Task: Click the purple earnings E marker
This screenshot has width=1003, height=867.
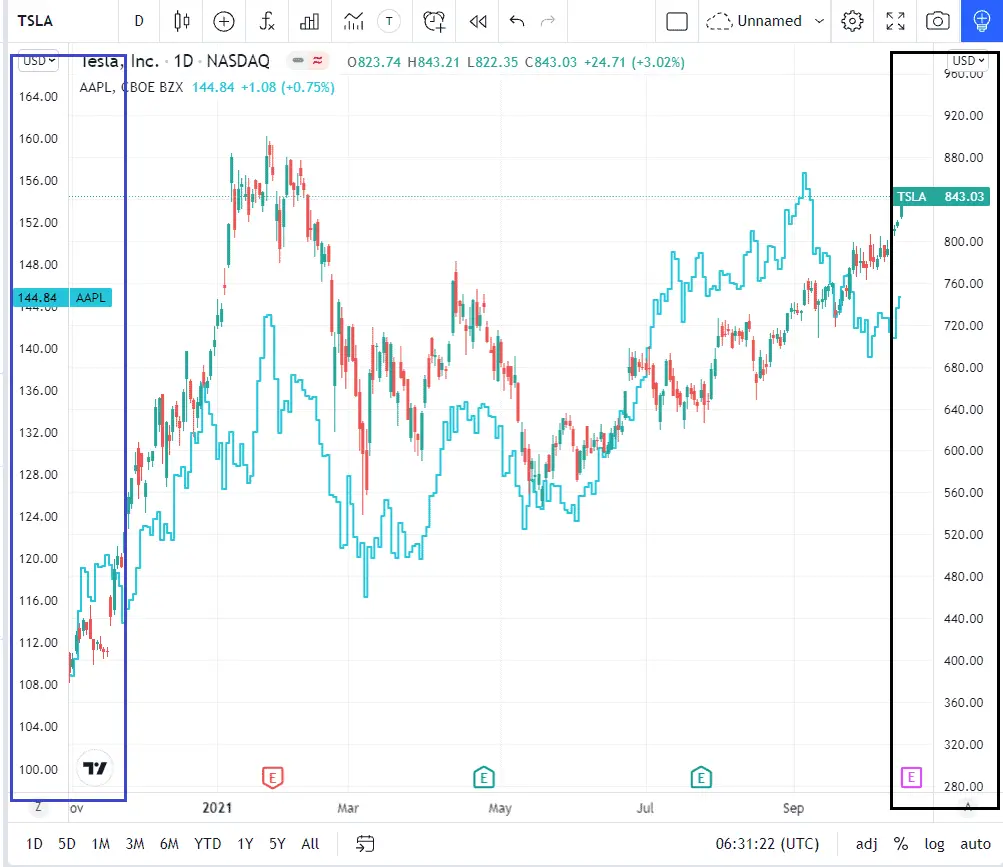Action: pos(911,777)
